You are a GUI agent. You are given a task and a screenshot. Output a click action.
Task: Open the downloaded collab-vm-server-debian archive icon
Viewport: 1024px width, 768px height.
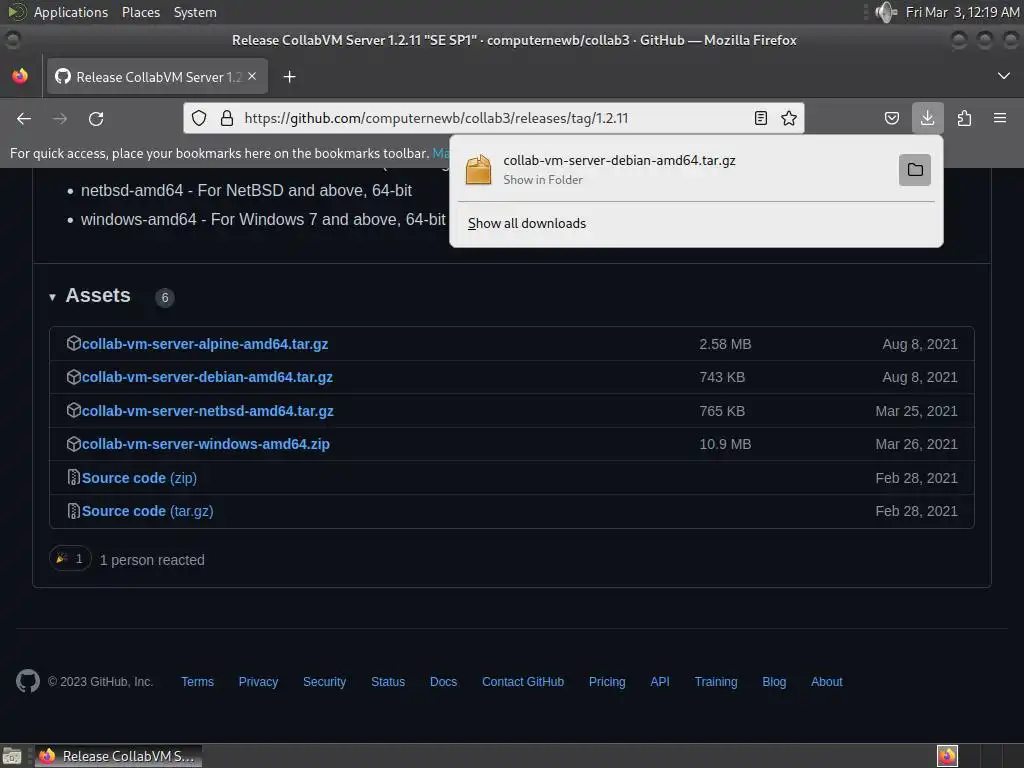pos(478,170)
